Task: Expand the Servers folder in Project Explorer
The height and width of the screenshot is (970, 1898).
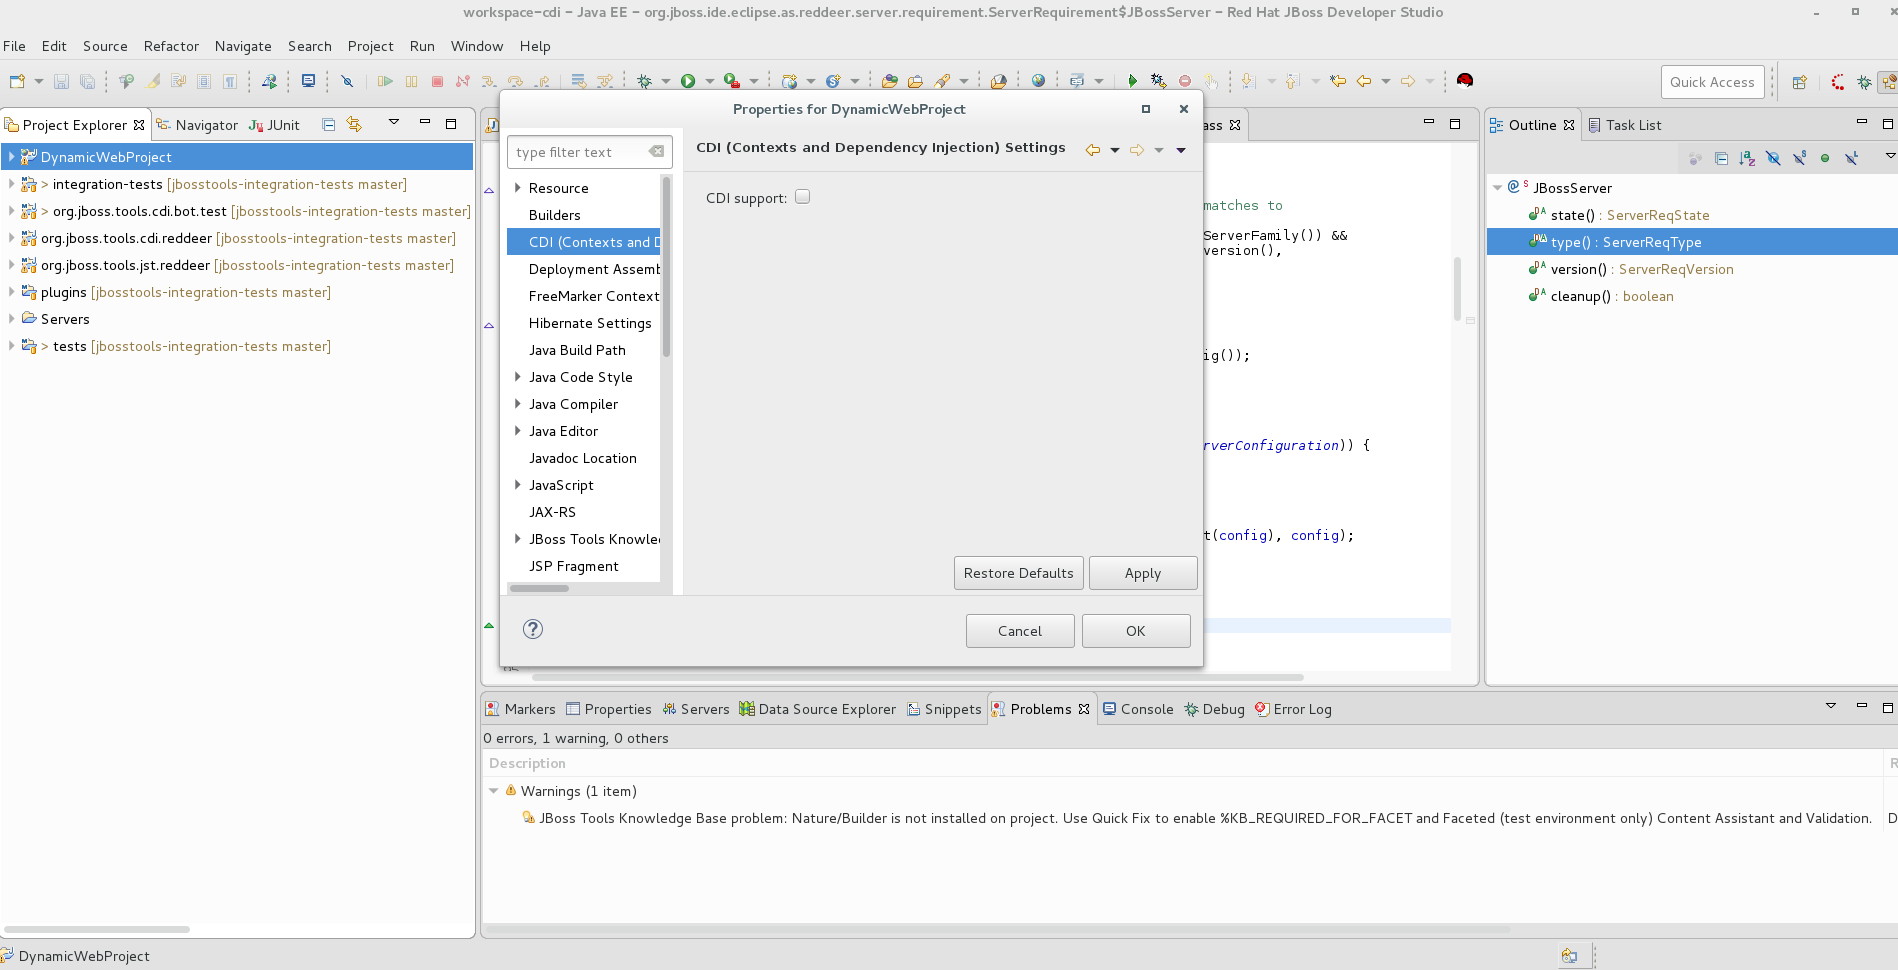Action: 11,319
